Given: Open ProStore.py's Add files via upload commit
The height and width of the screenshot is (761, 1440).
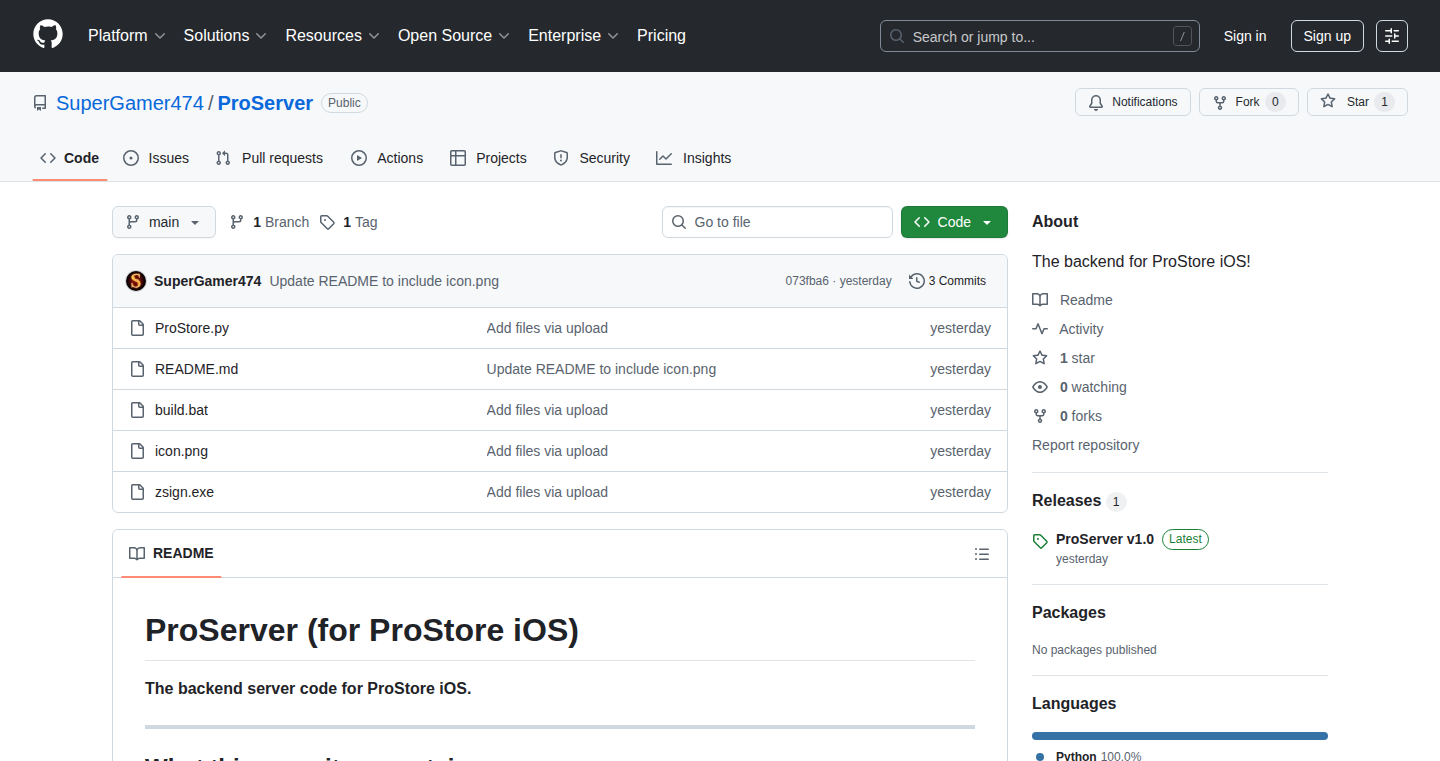Looking at the screenshot, I should click(547, 328).
